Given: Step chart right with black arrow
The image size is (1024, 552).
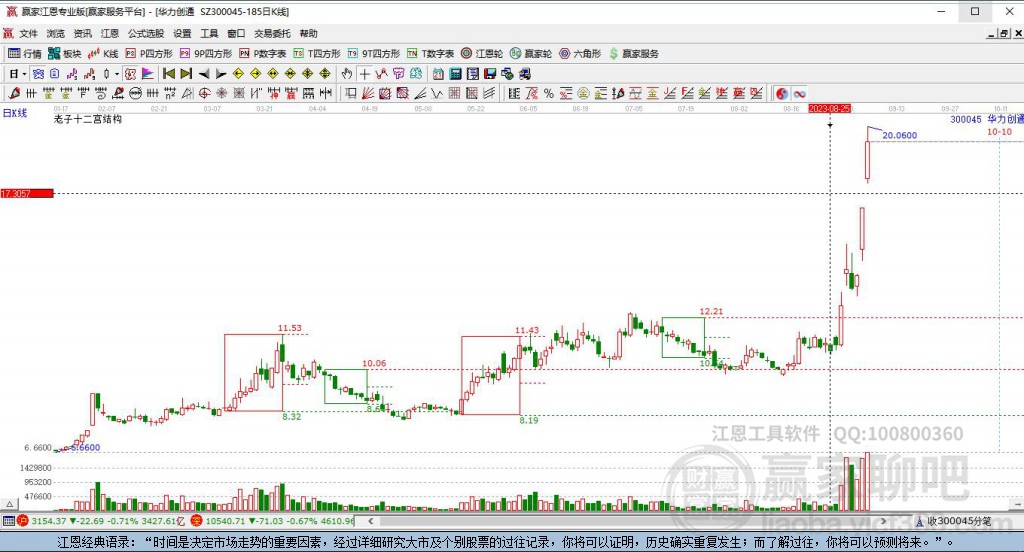Looking at the screenshot, I should pyautogui.click(x=221, y=74).
